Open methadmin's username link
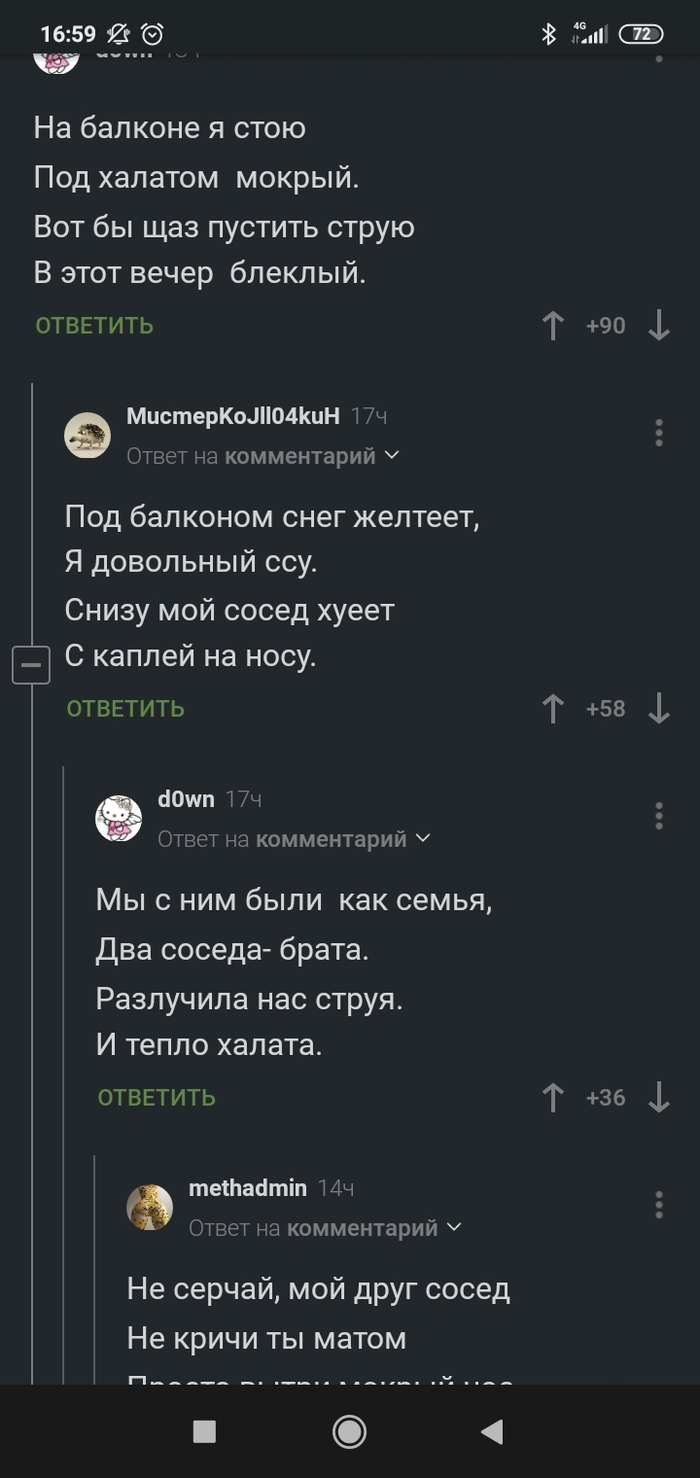 [248, 1188]
